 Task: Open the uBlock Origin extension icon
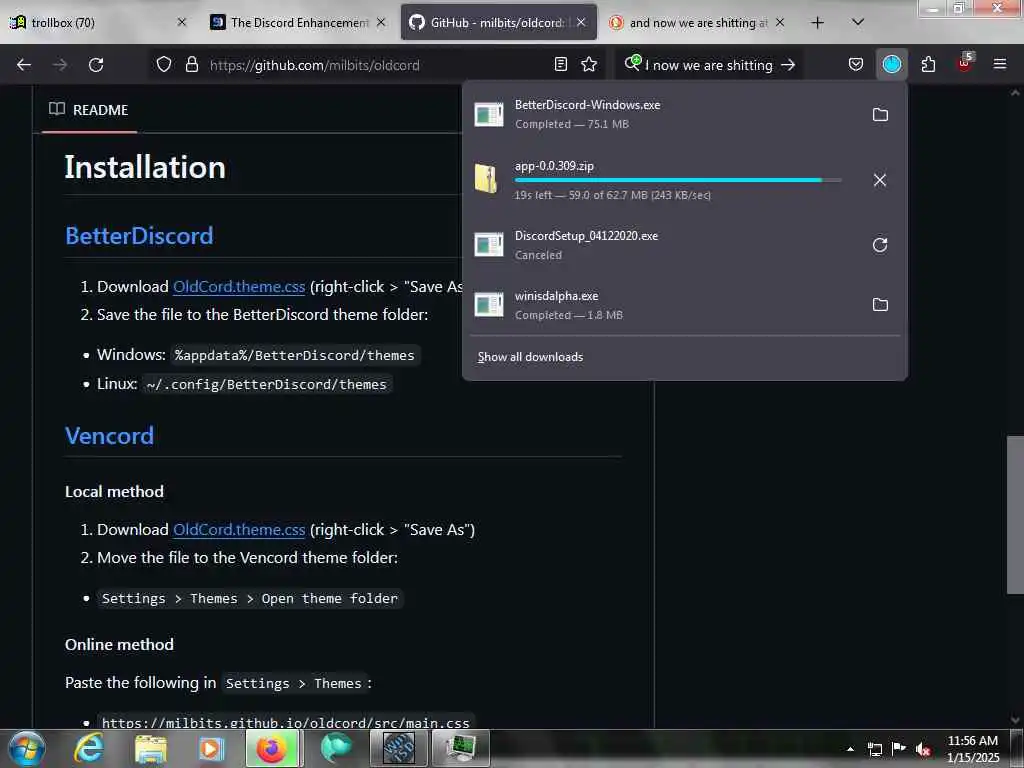click(965, 64)
